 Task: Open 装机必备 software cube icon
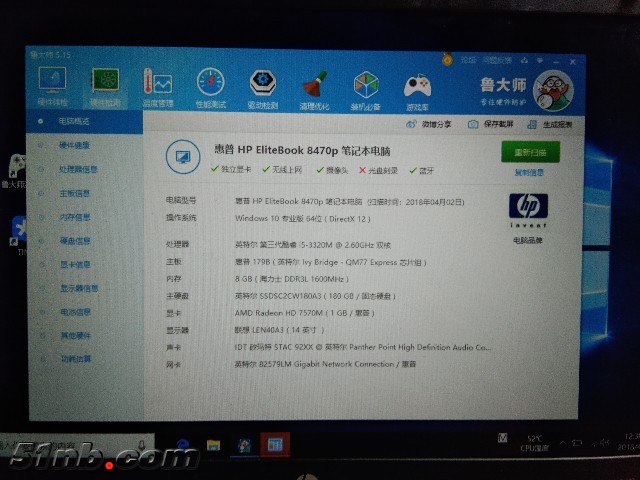point(366,90)
